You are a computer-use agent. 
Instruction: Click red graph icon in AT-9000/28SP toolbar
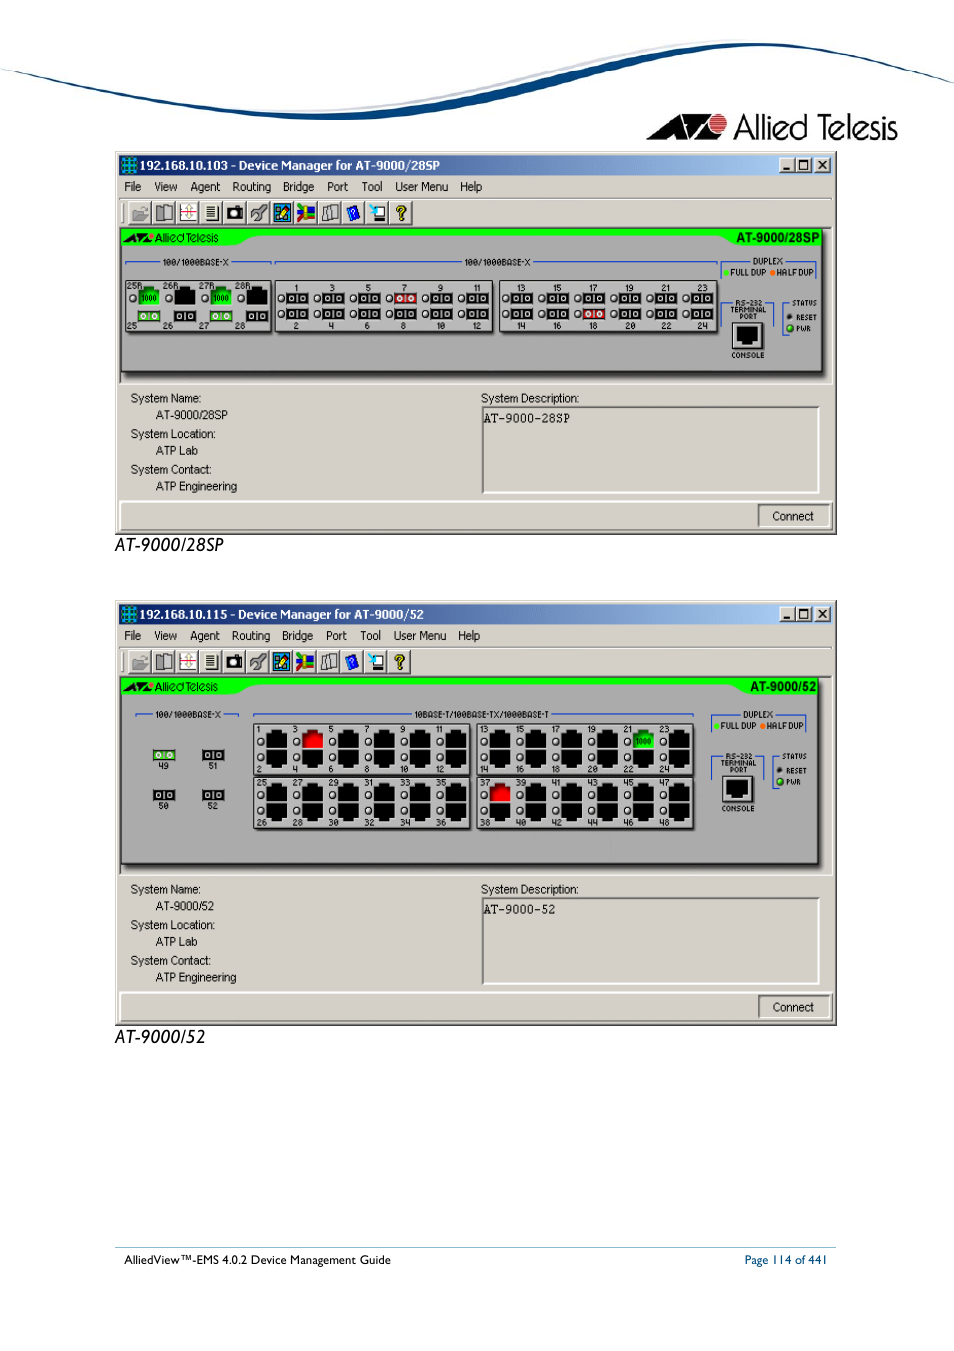point(188,213)
